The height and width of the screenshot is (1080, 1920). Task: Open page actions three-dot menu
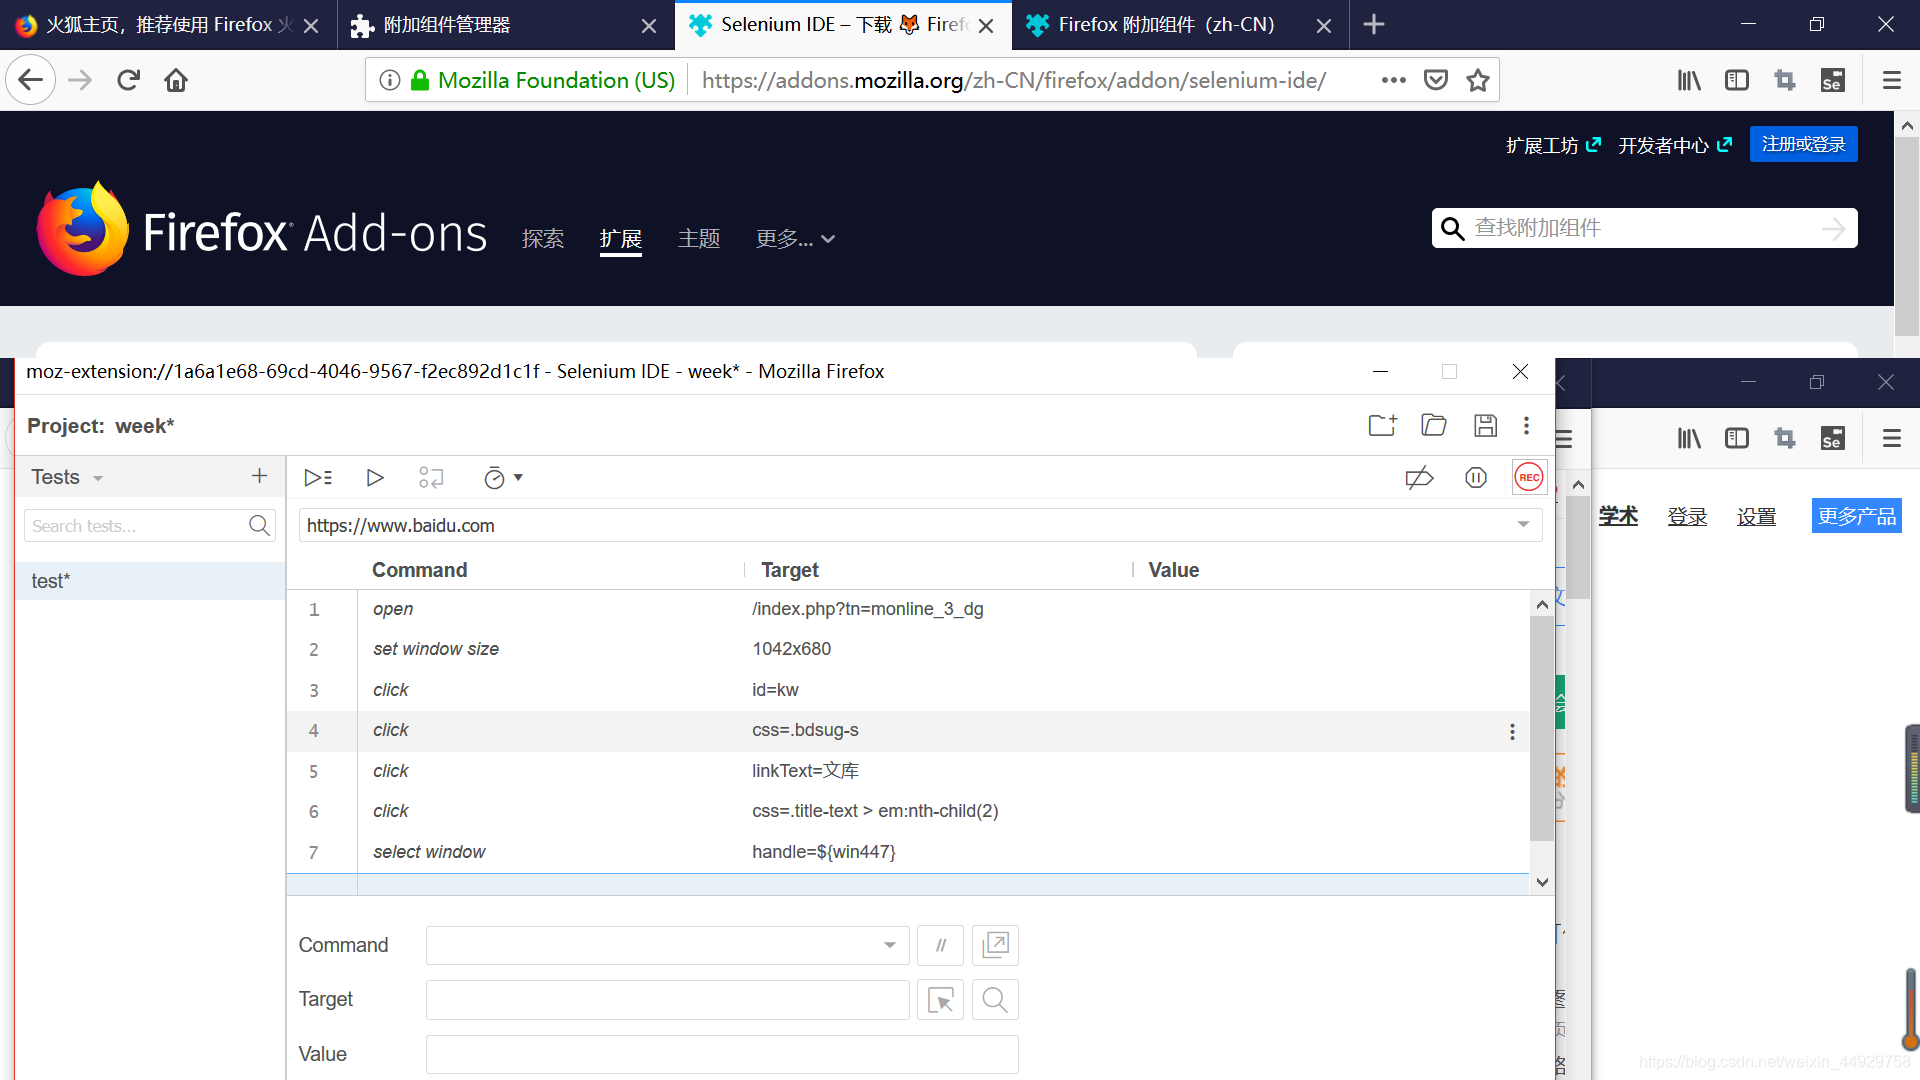(x=1393, y=80)
